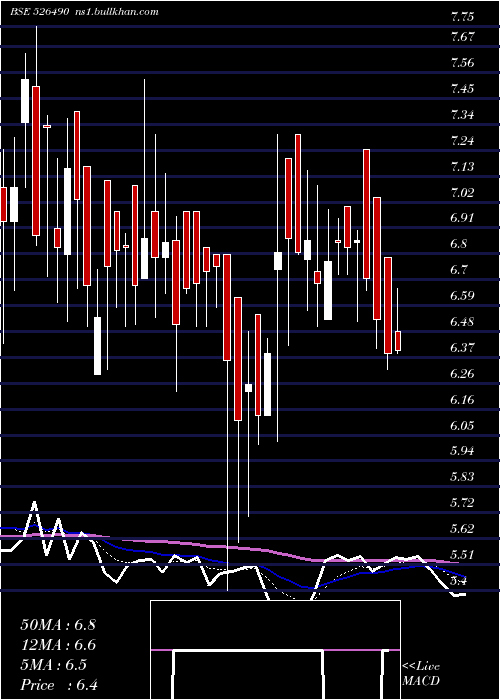Click the 6.48 price axis label

click(x=462, y=321)
